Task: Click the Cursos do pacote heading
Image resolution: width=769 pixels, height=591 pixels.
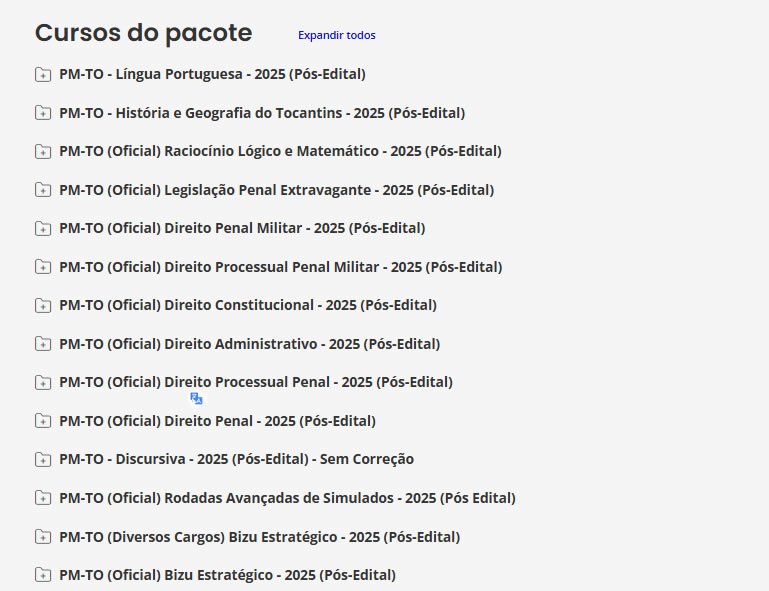Action: click(143, 33)
